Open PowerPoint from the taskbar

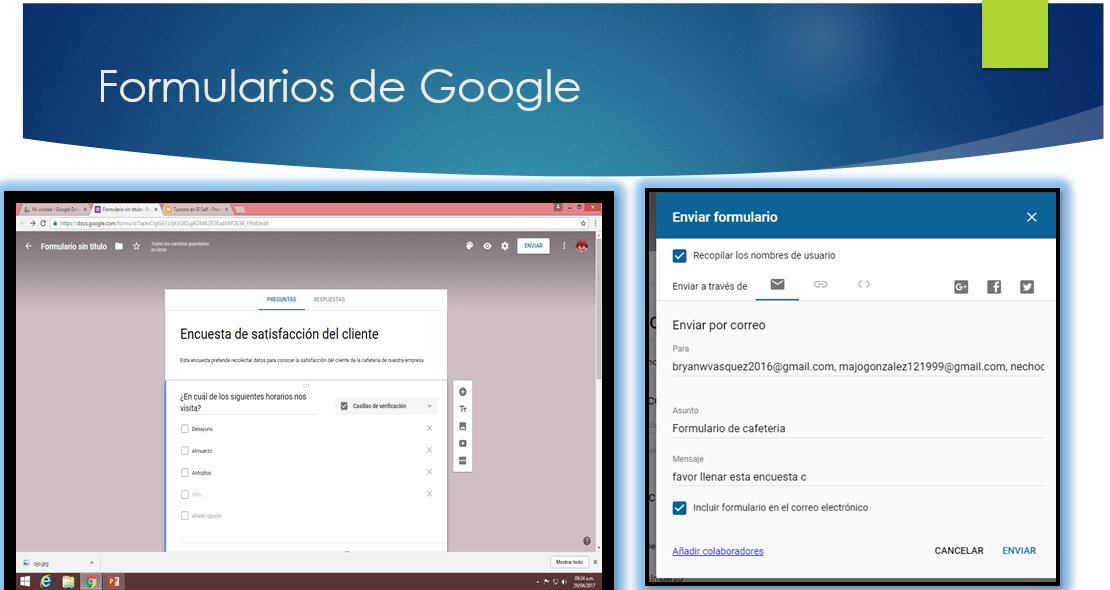(x=113, y=582)
